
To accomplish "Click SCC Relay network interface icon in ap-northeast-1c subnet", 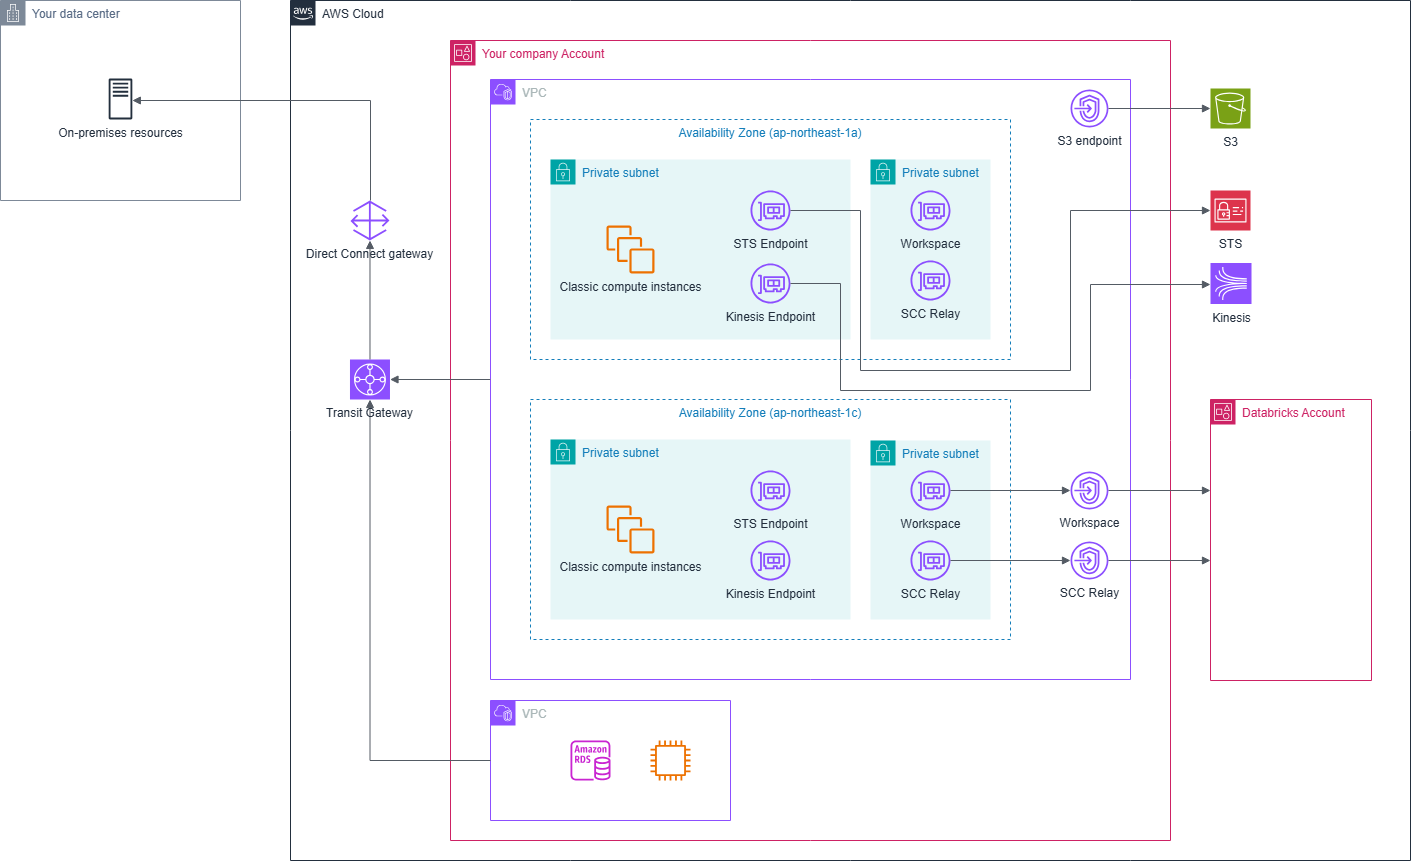I will pyautogui.click(x=930, y=561).
